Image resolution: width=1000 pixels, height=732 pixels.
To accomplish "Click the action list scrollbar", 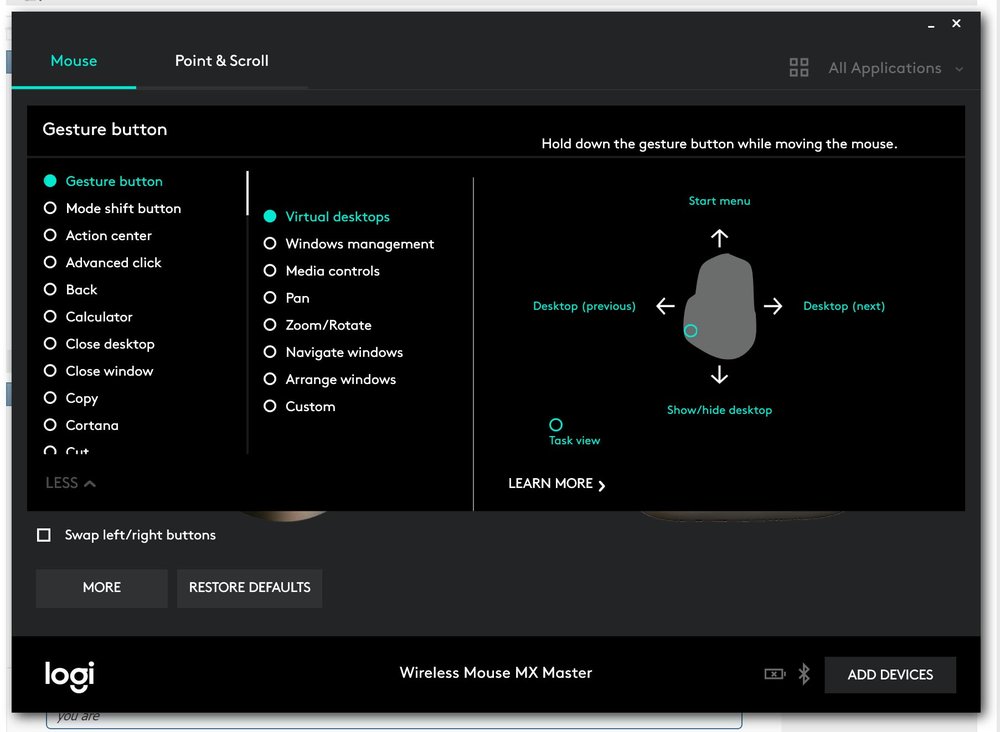I will click(247, 193).
